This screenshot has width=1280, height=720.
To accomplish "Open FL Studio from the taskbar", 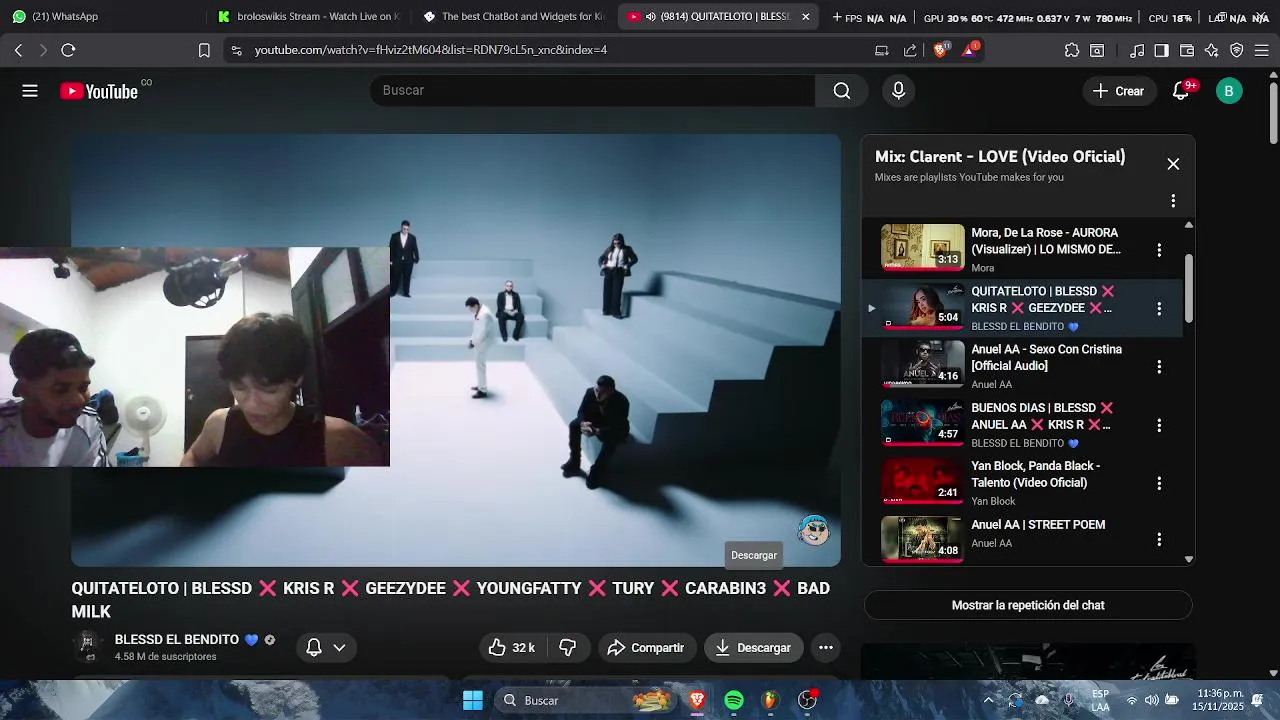I will (x=770, y=700).
